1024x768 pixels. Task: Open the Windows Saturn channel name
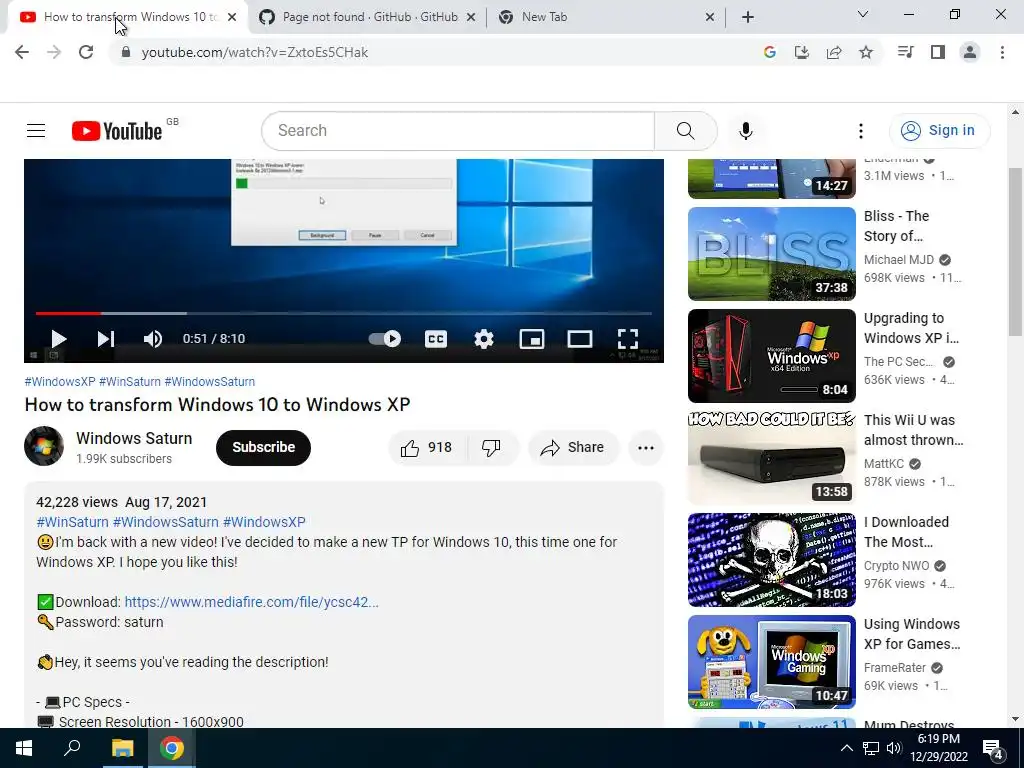point(134,438)
